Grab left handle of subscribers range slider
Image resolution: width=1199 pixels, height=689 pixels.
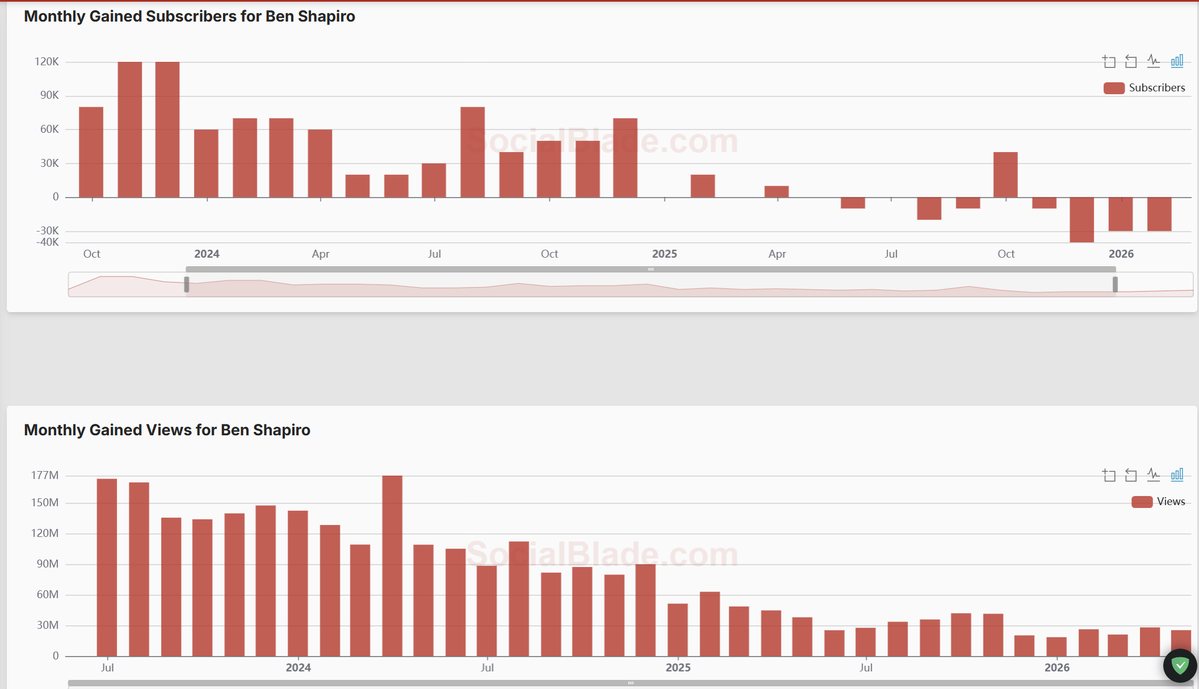[187, 284]
